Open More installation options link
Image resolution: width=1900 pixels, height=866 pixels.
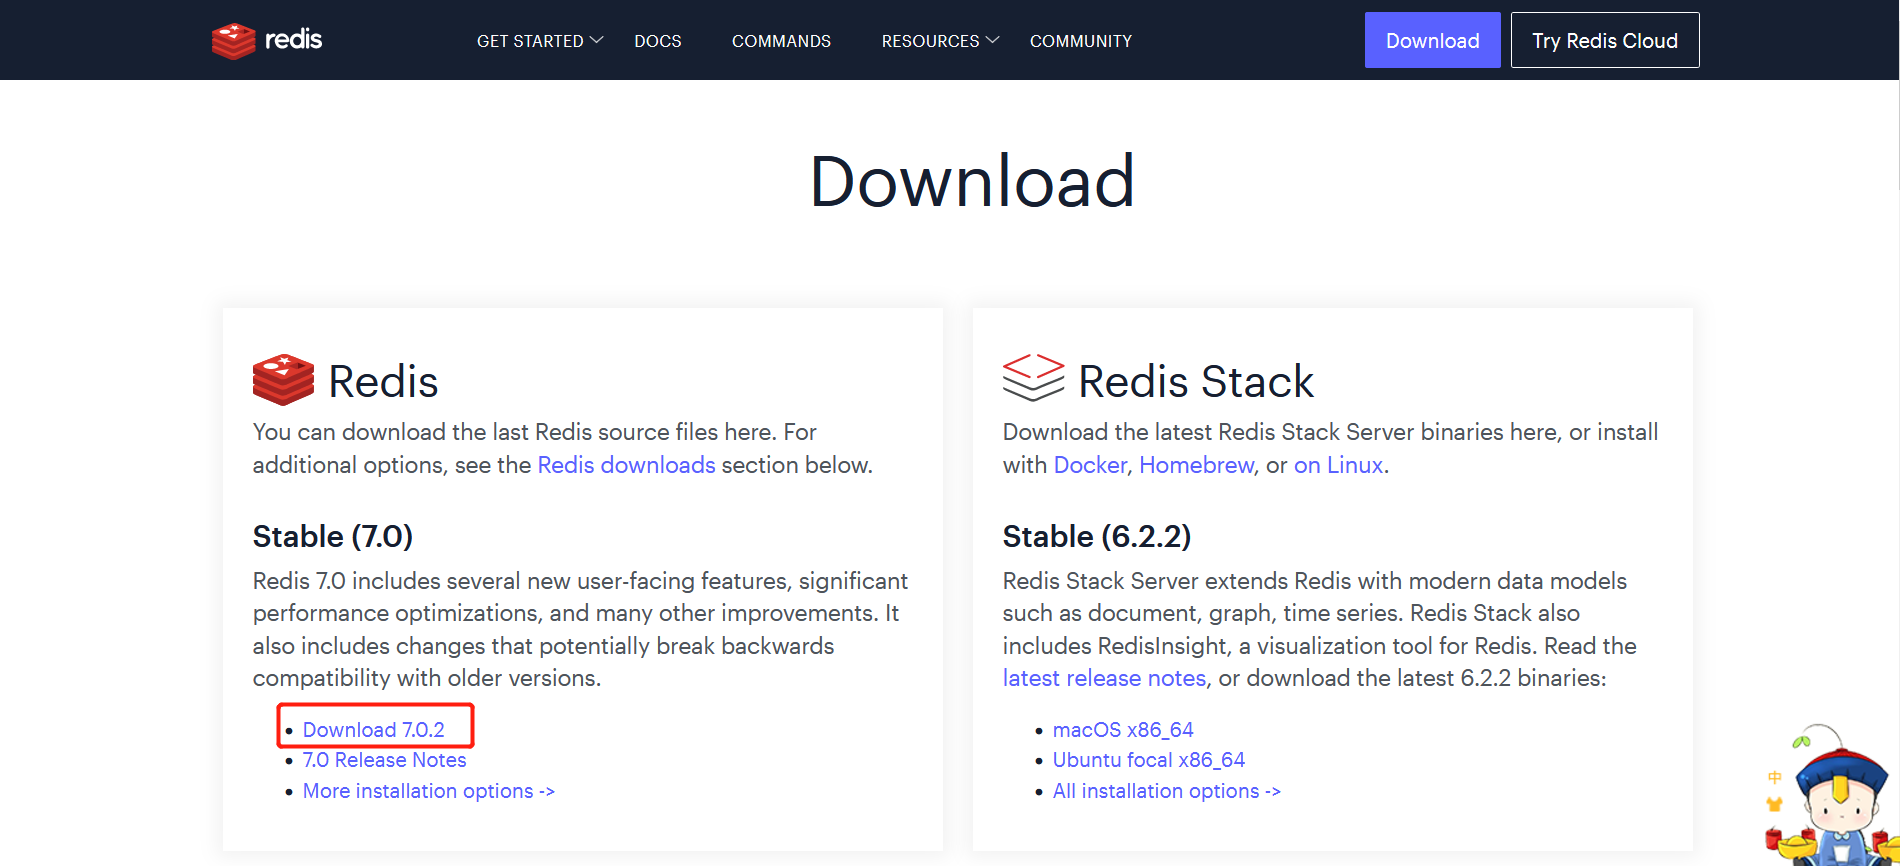pyautogui.click(x=428, y=791)
